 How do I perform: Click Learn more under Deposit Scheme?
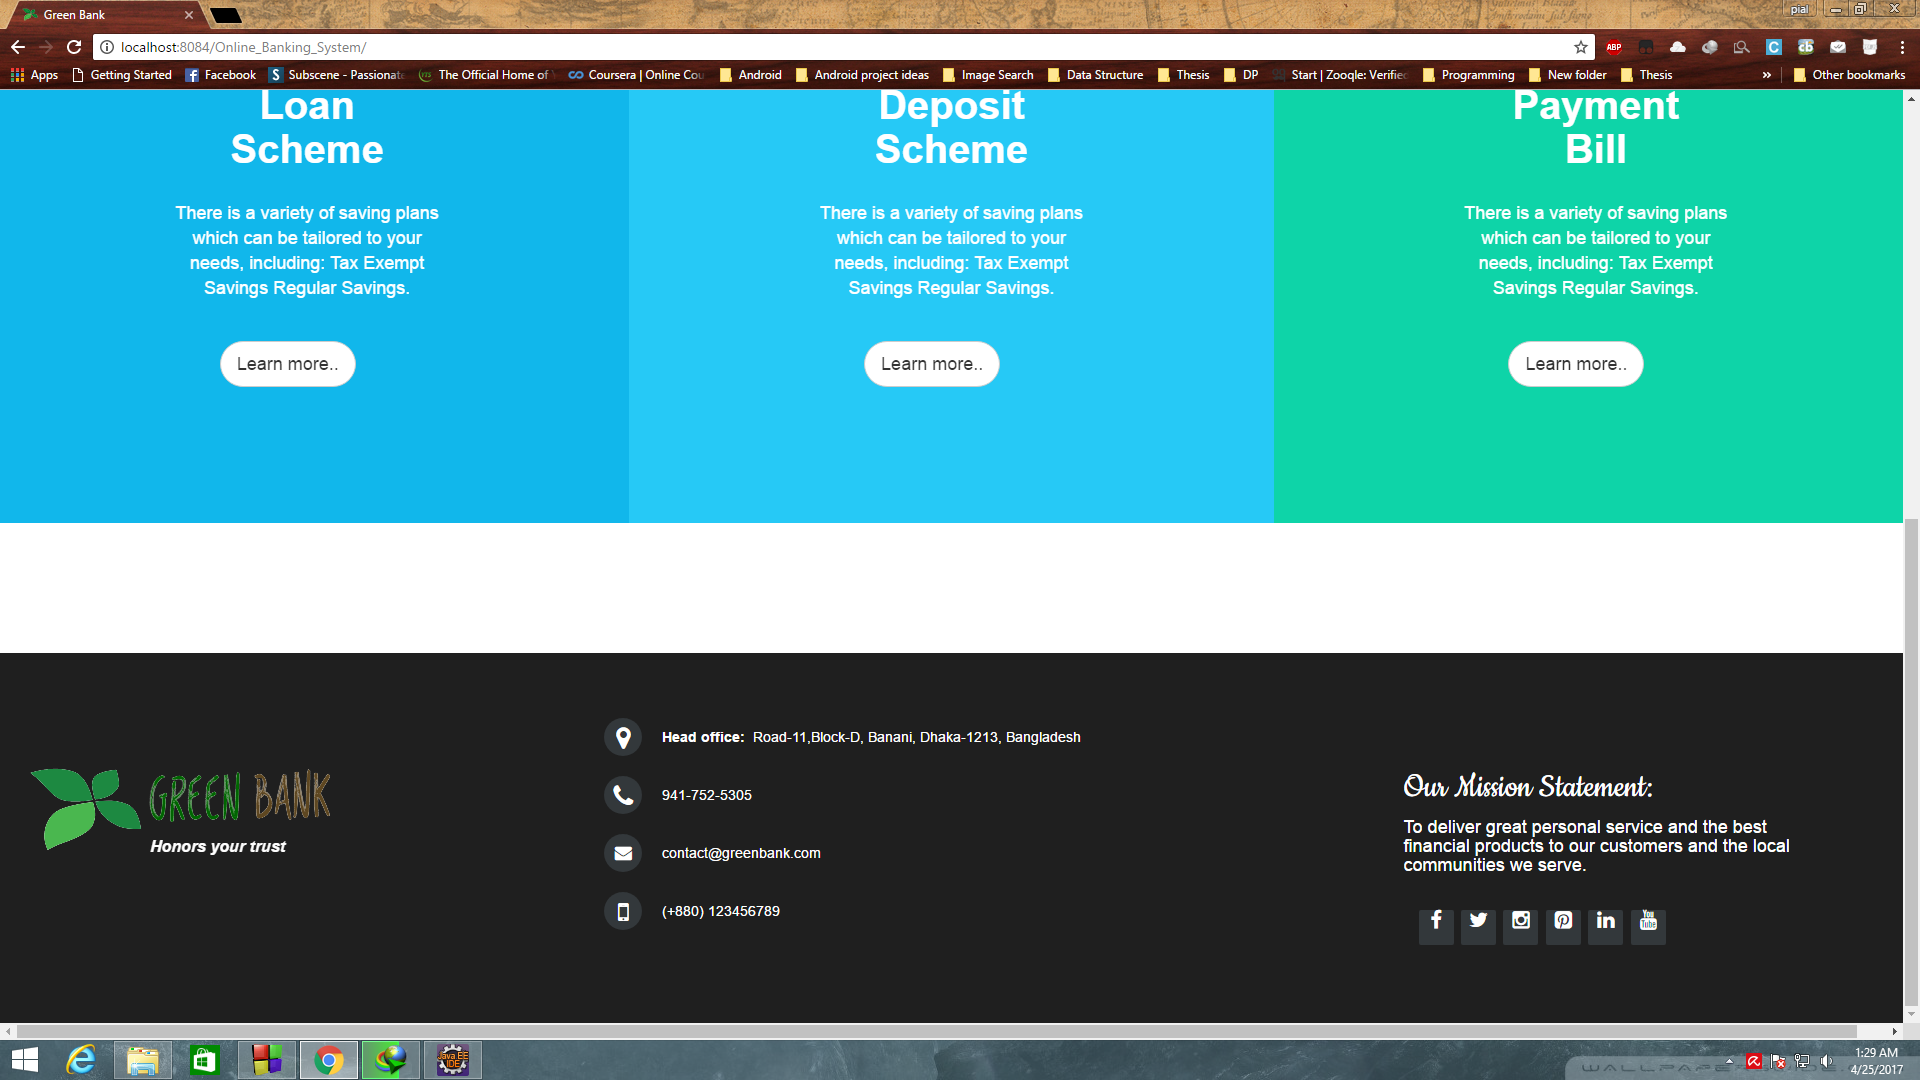pos(931,364)
